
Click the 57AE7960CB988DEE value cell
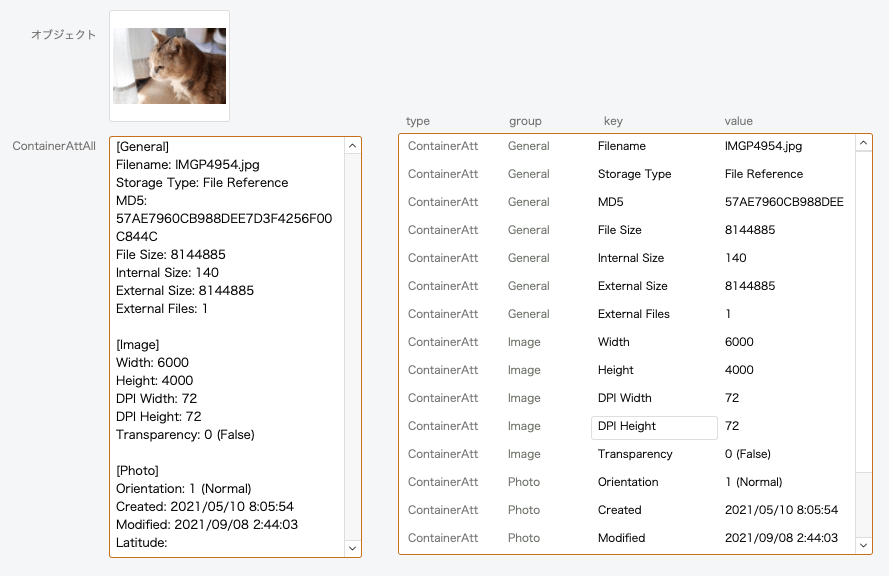[x=784, y=202]
